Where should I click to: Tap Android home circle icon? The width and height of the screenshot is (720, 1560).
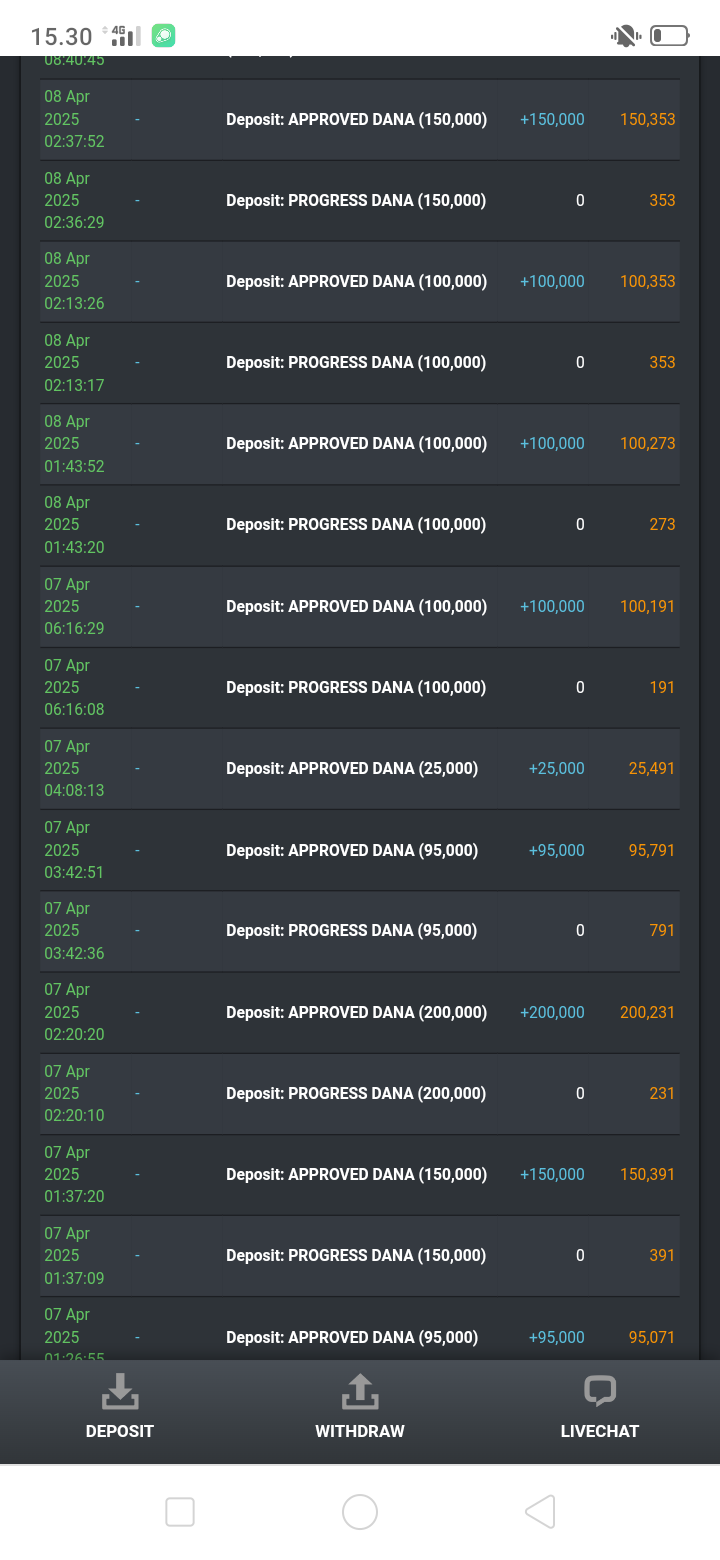click(360, 1512)
